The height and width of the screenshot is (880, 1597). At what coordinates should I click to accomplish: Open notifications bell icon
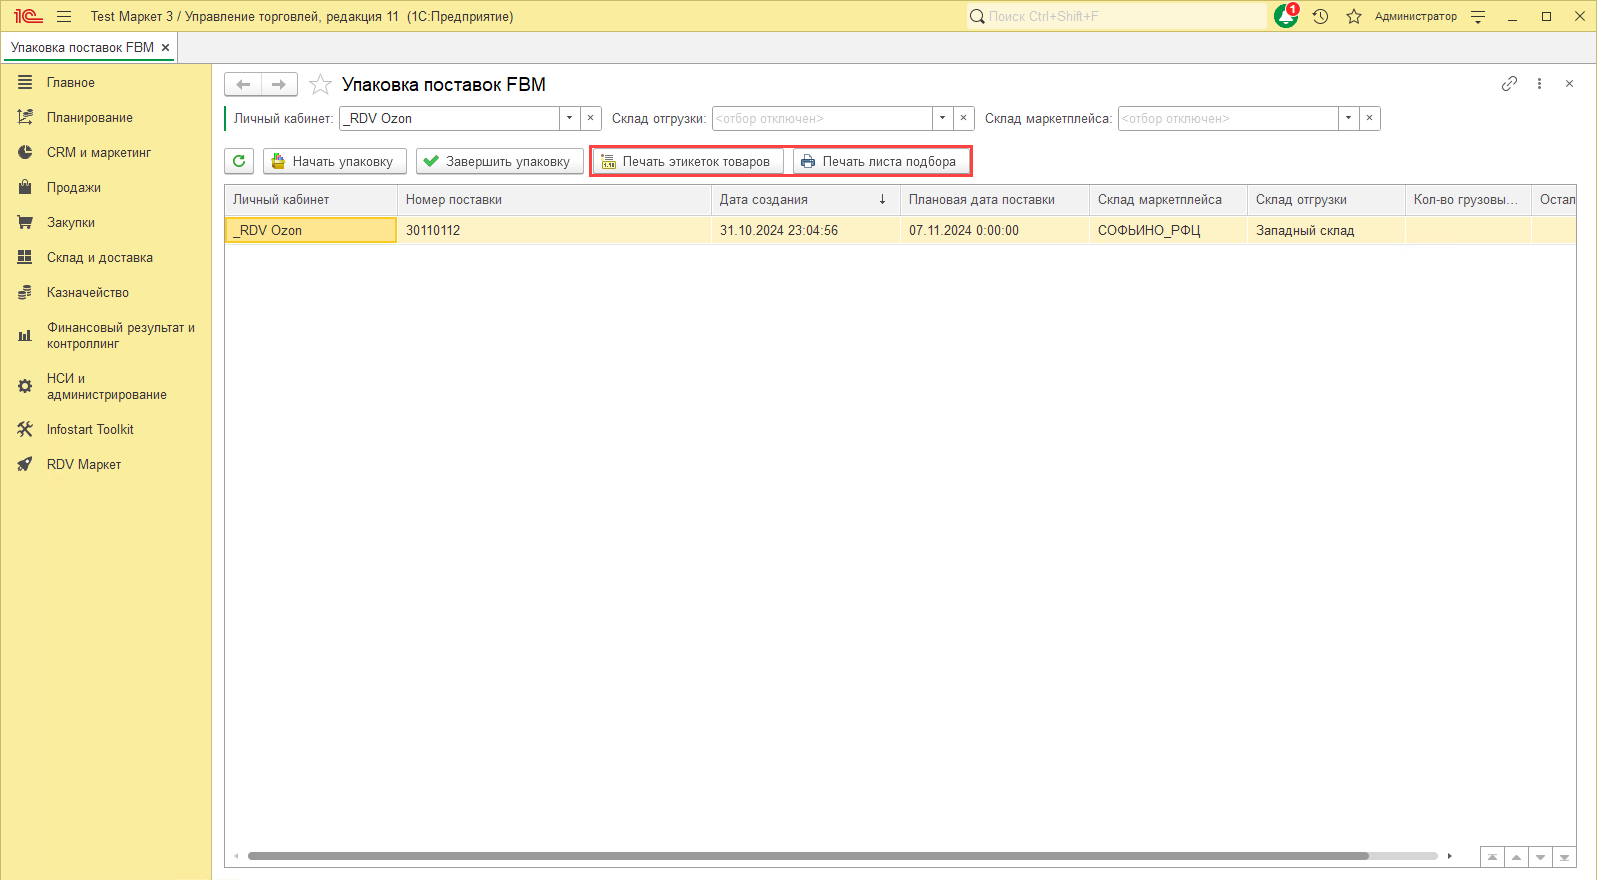point(1286,17)
